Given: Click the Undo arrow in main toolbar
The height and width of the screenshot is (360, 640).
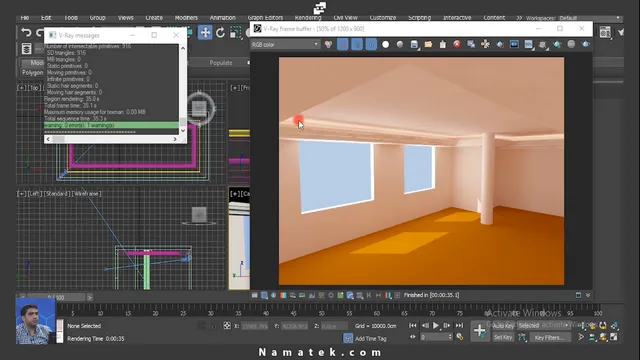Looking at the screenshot, I should click(x=26, y=33).
